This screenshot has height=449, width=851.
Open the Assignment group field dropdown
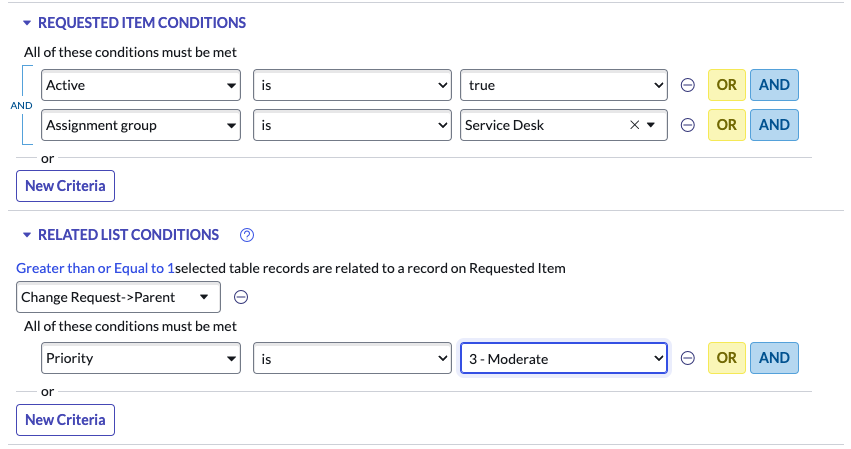[x=141, y=125]
